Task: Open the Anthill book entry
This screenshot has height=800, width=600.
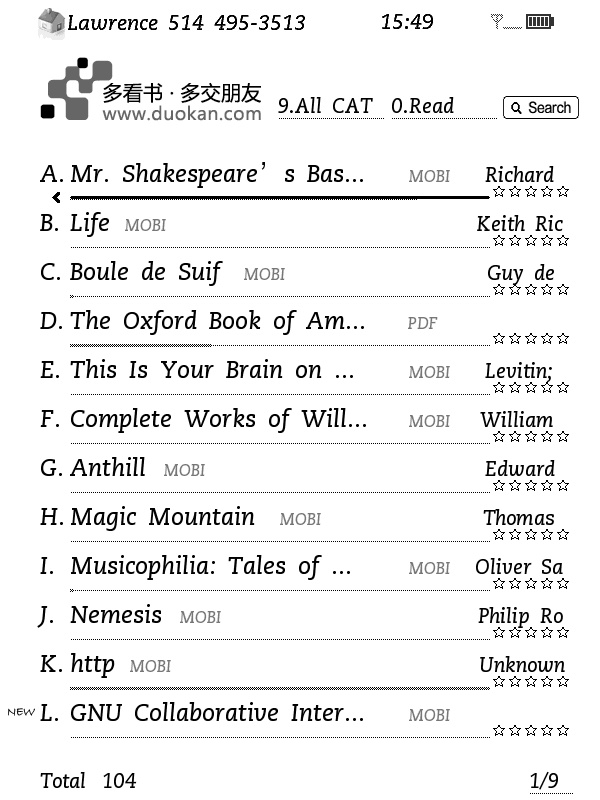Action: (108, 468)
